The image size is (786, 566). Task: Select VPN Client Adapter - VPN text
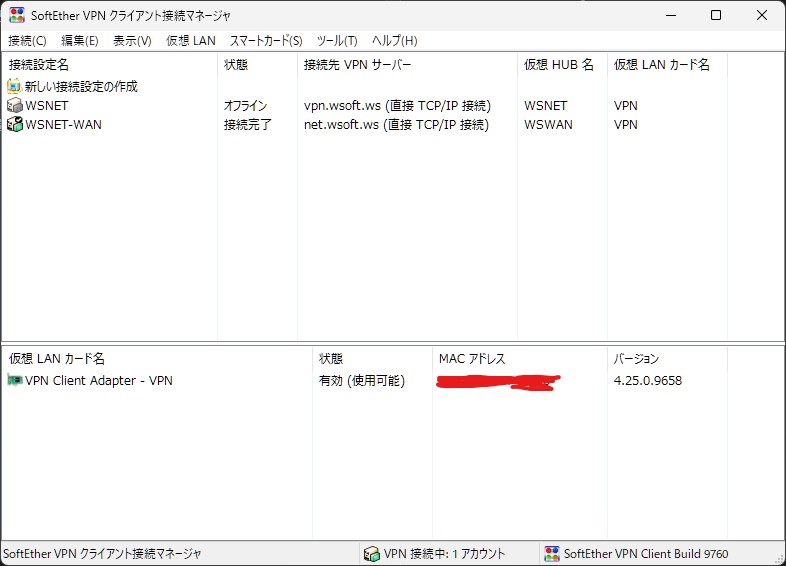click(99, 381)
